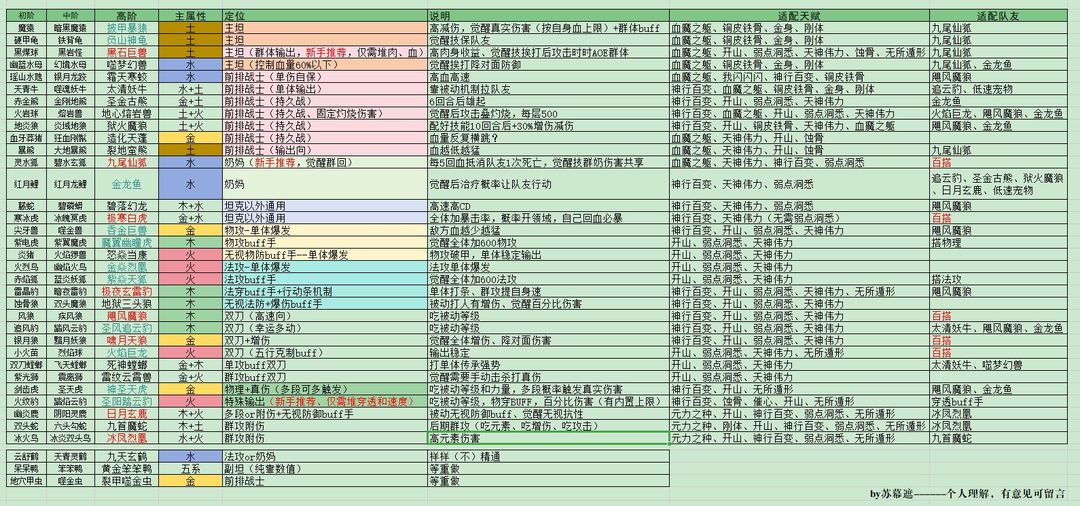Image resolution: width=1080 pixels, height=506 pixels.
Task: Click the 穿透buff手 teammate cell
Action: click(x=997, y=401)
